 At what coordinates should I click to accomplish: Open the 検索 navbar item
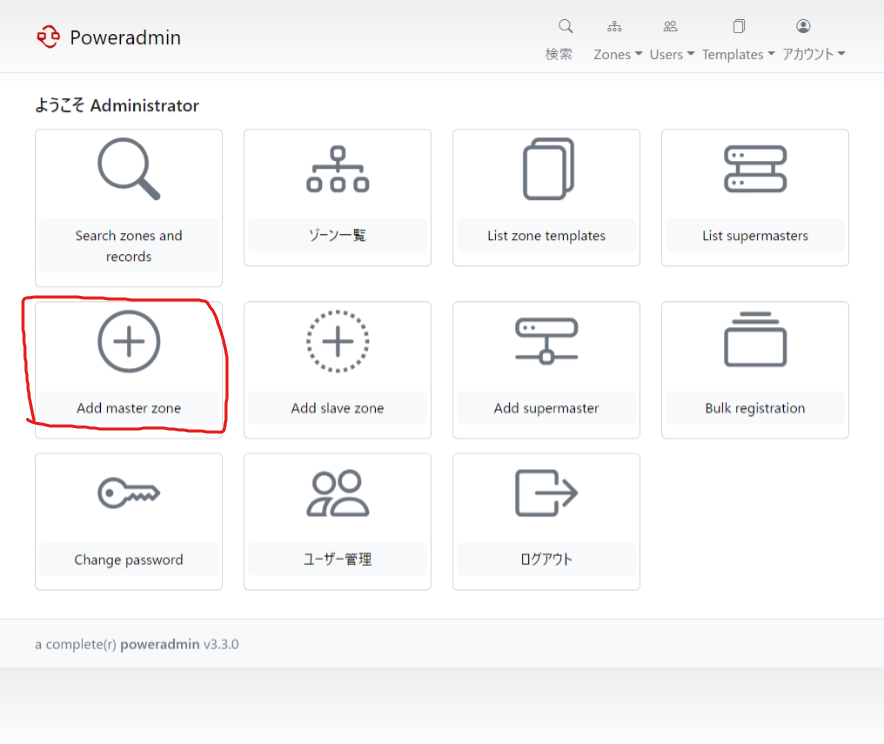click(559, 54)
